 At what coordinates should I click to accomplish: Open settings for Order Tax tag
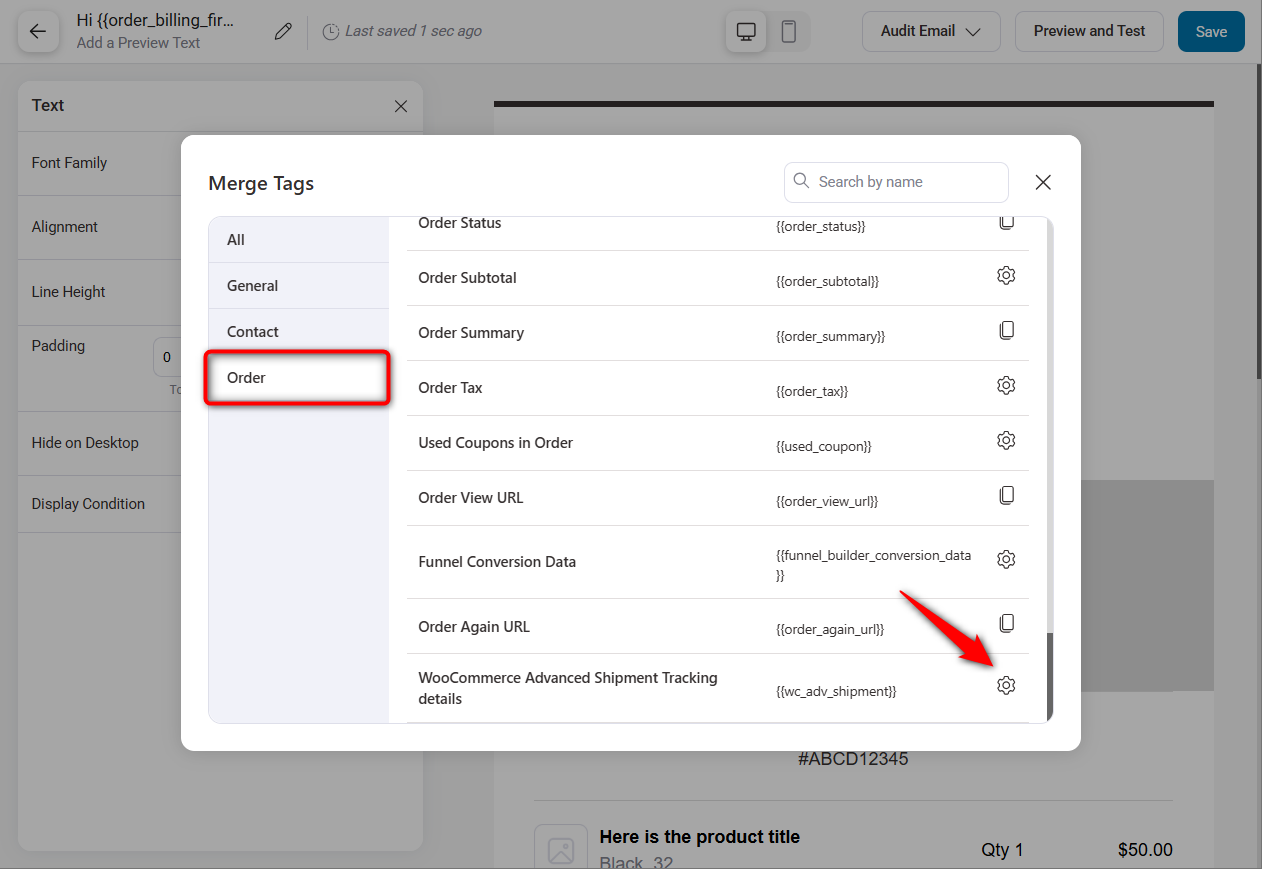point(1006,385)
